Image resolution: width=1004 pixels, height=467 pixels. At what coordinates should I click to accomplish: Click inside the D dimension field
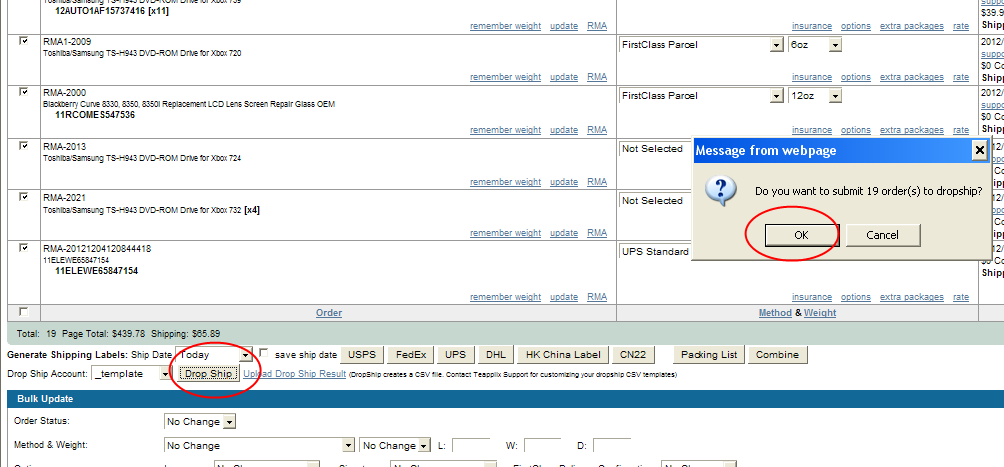pos(612,445)
